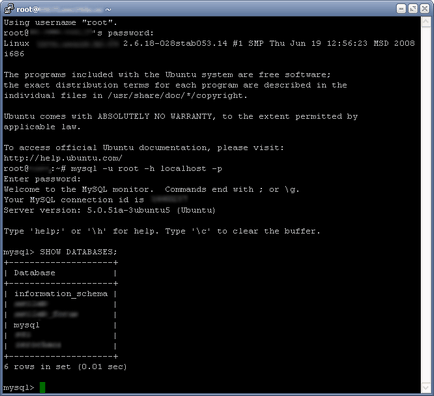
Task: Click the scrollbar up arrow
Action: [426, 22]
